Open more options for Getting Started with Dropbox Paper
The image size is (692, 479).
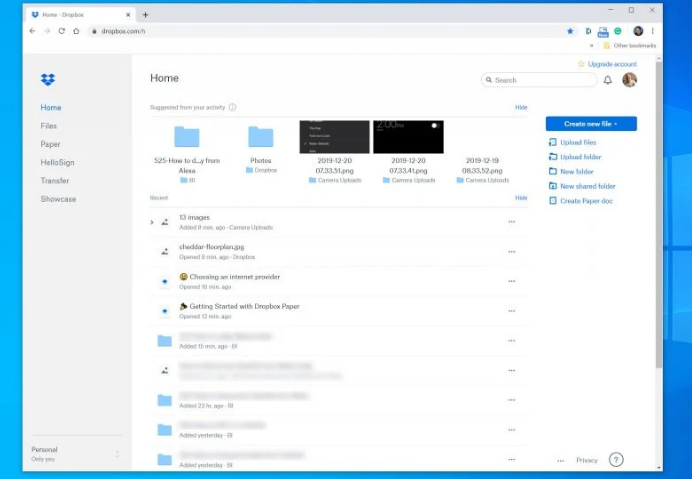[511, 311]
